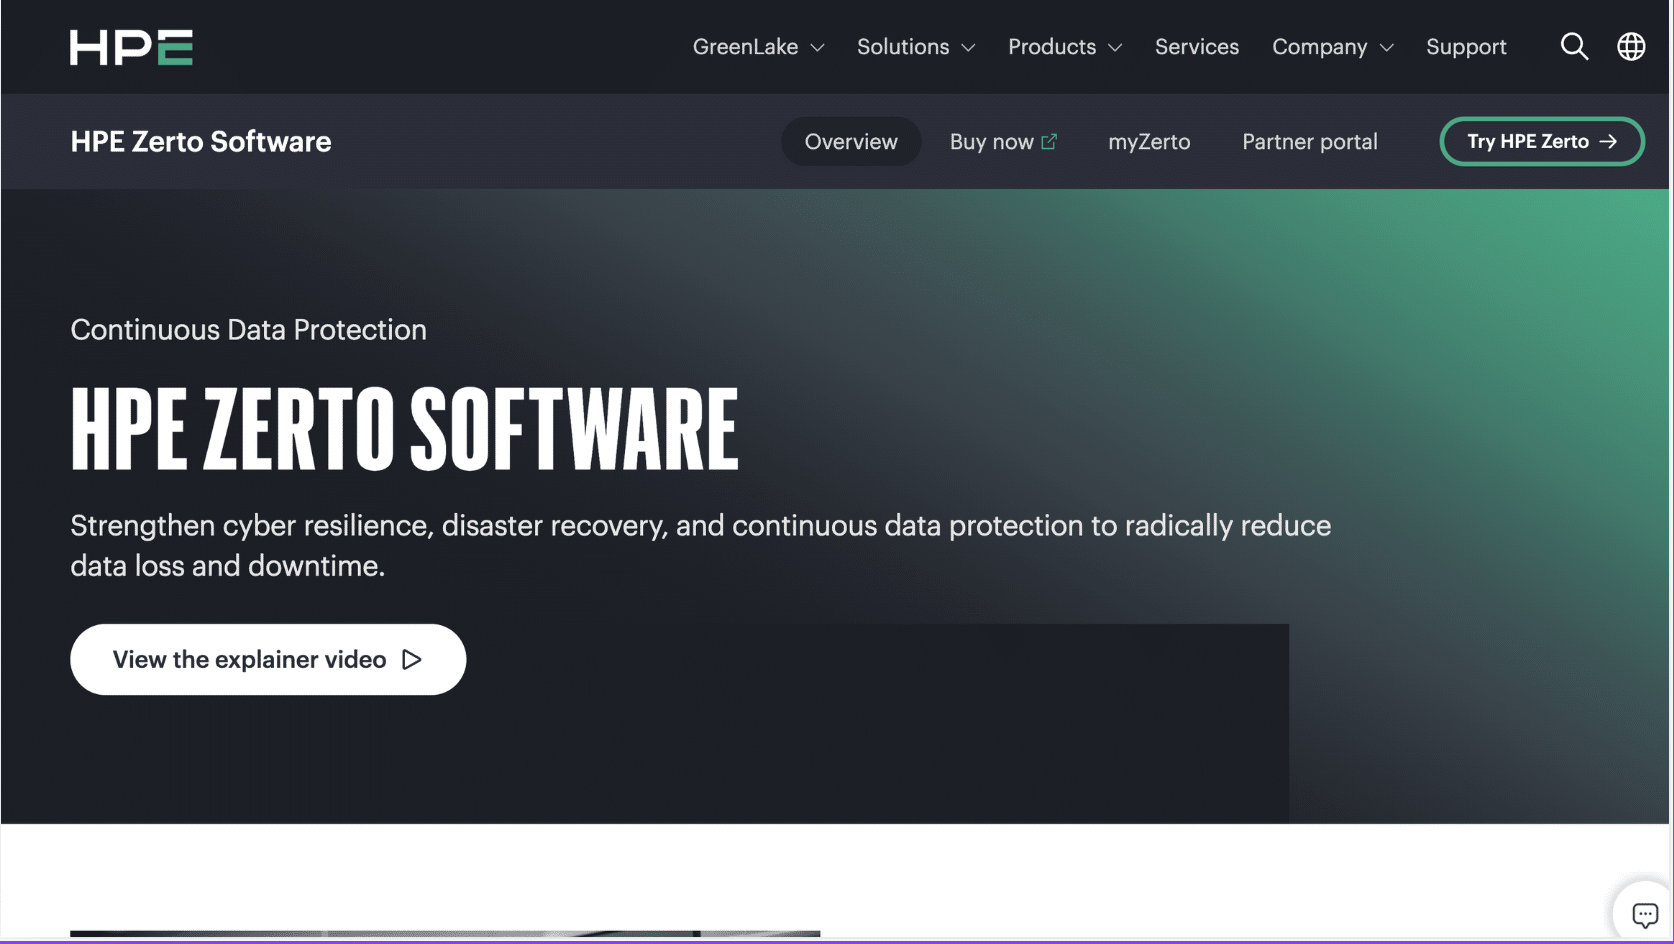This screenshot has width=1674, height=944.
Task: Click the external link icon beside Buy now
Action: (x=1049, y=142)
